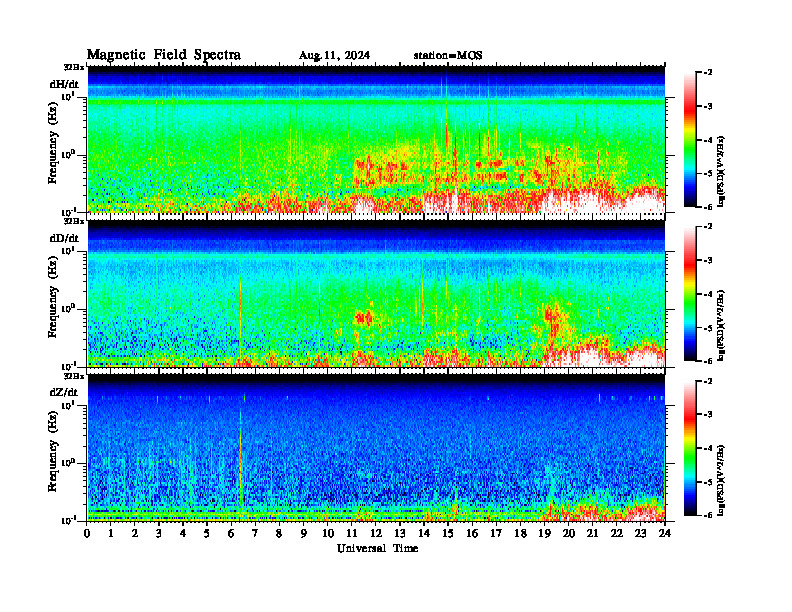792x612 pixels.
Task: Click the "17" hour tick label
Action: [496, 534]
